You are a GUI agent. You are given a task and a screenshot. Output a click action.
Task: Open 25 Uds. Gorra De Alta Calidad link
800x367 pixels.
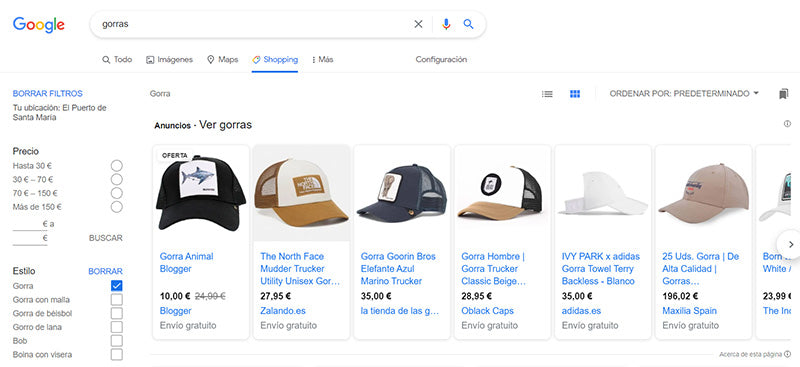click(x=701, y=268)
